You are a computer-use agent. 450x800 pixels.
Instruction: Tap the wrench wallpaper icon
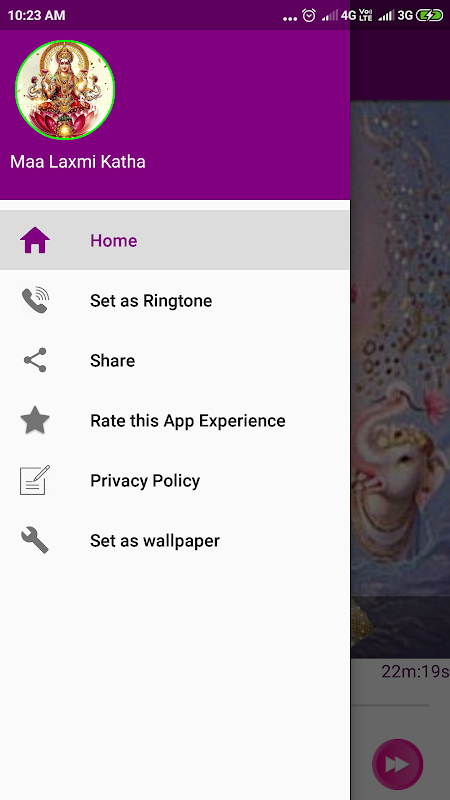[35, 540]
